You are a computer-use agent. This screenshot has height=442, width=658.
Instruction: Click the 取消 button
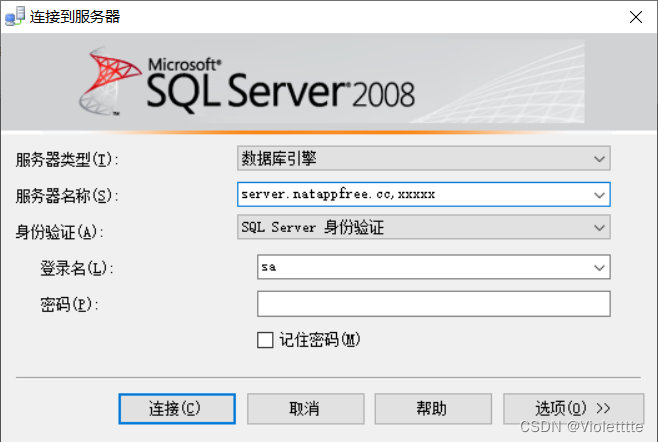[306, 408]
